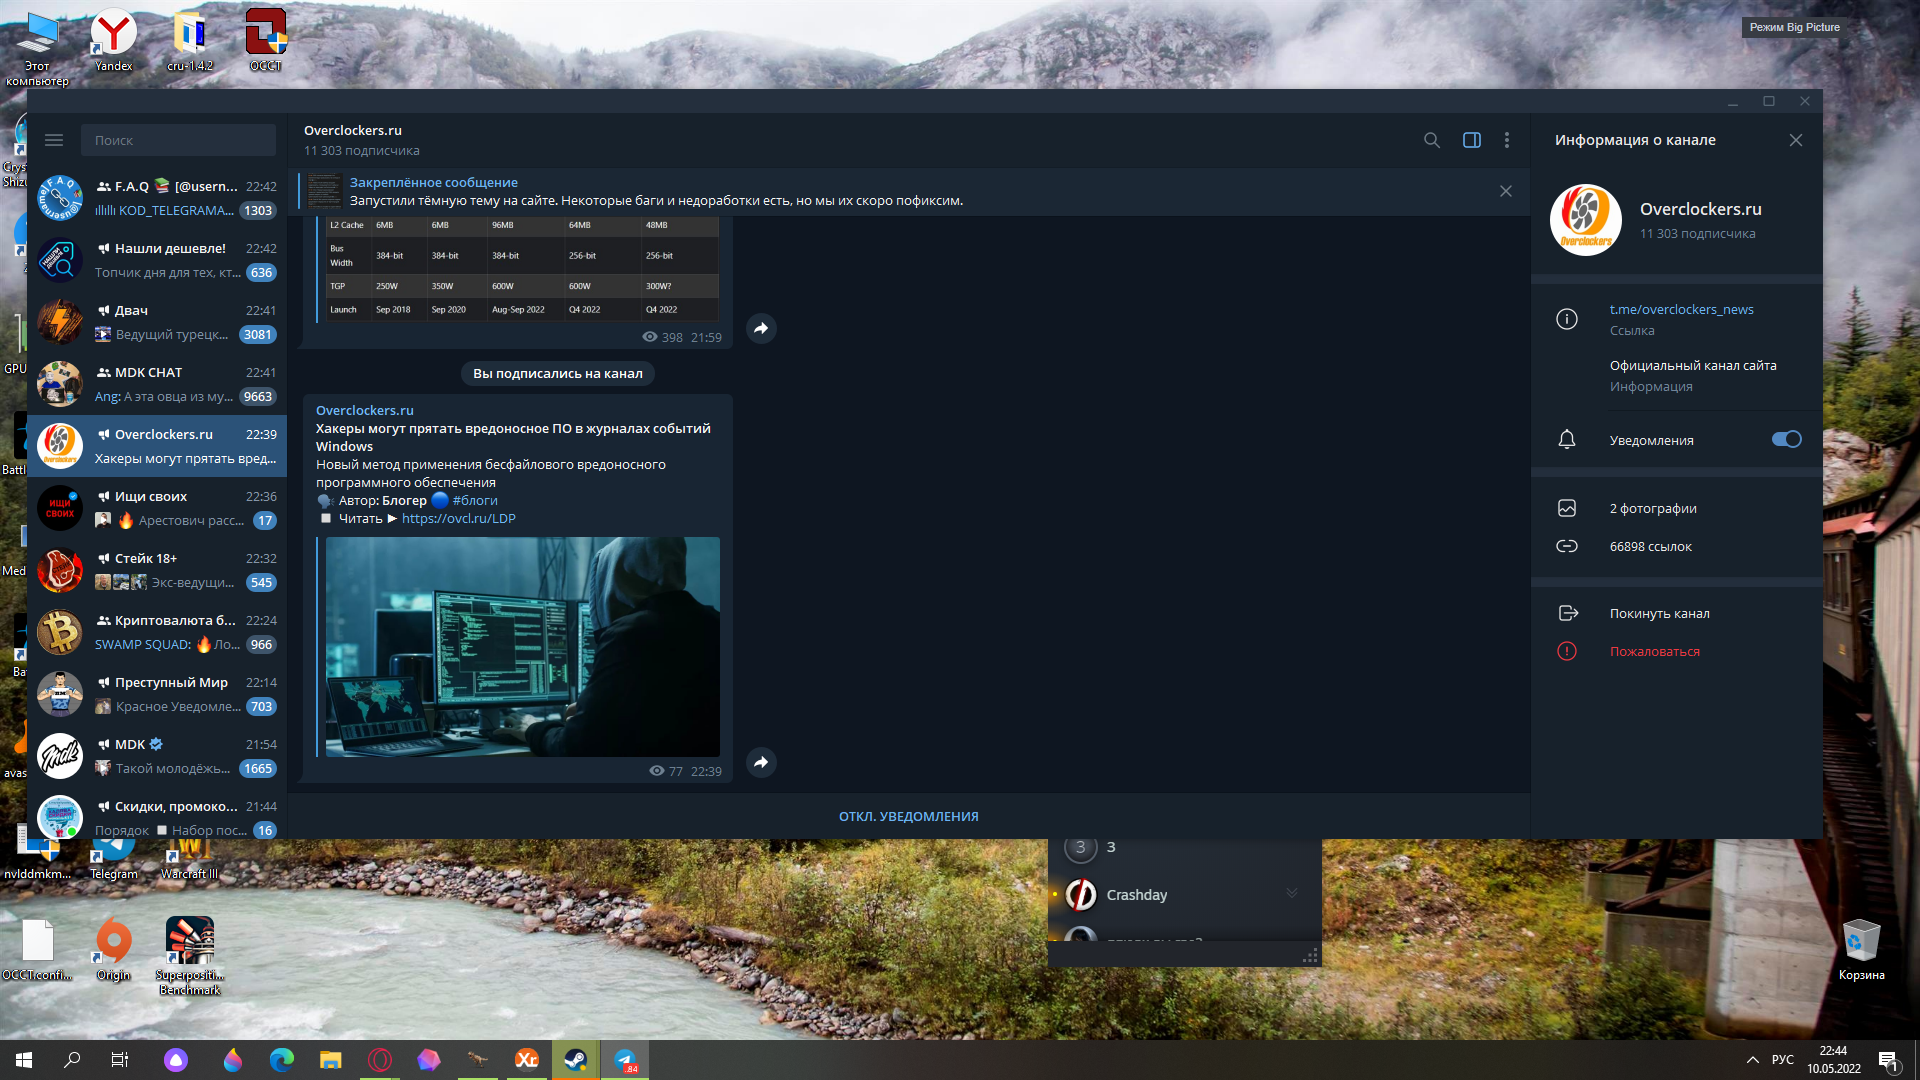Open the 2 фотографии shared media
This screenshot has width=1920, height=1080.
[1653, 509]
